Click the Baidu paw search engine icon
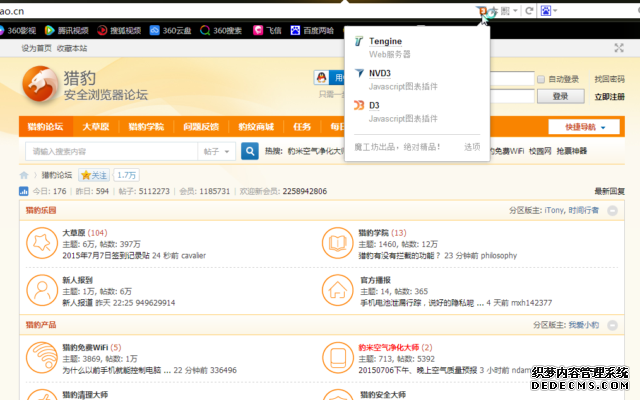 point(545,11)
